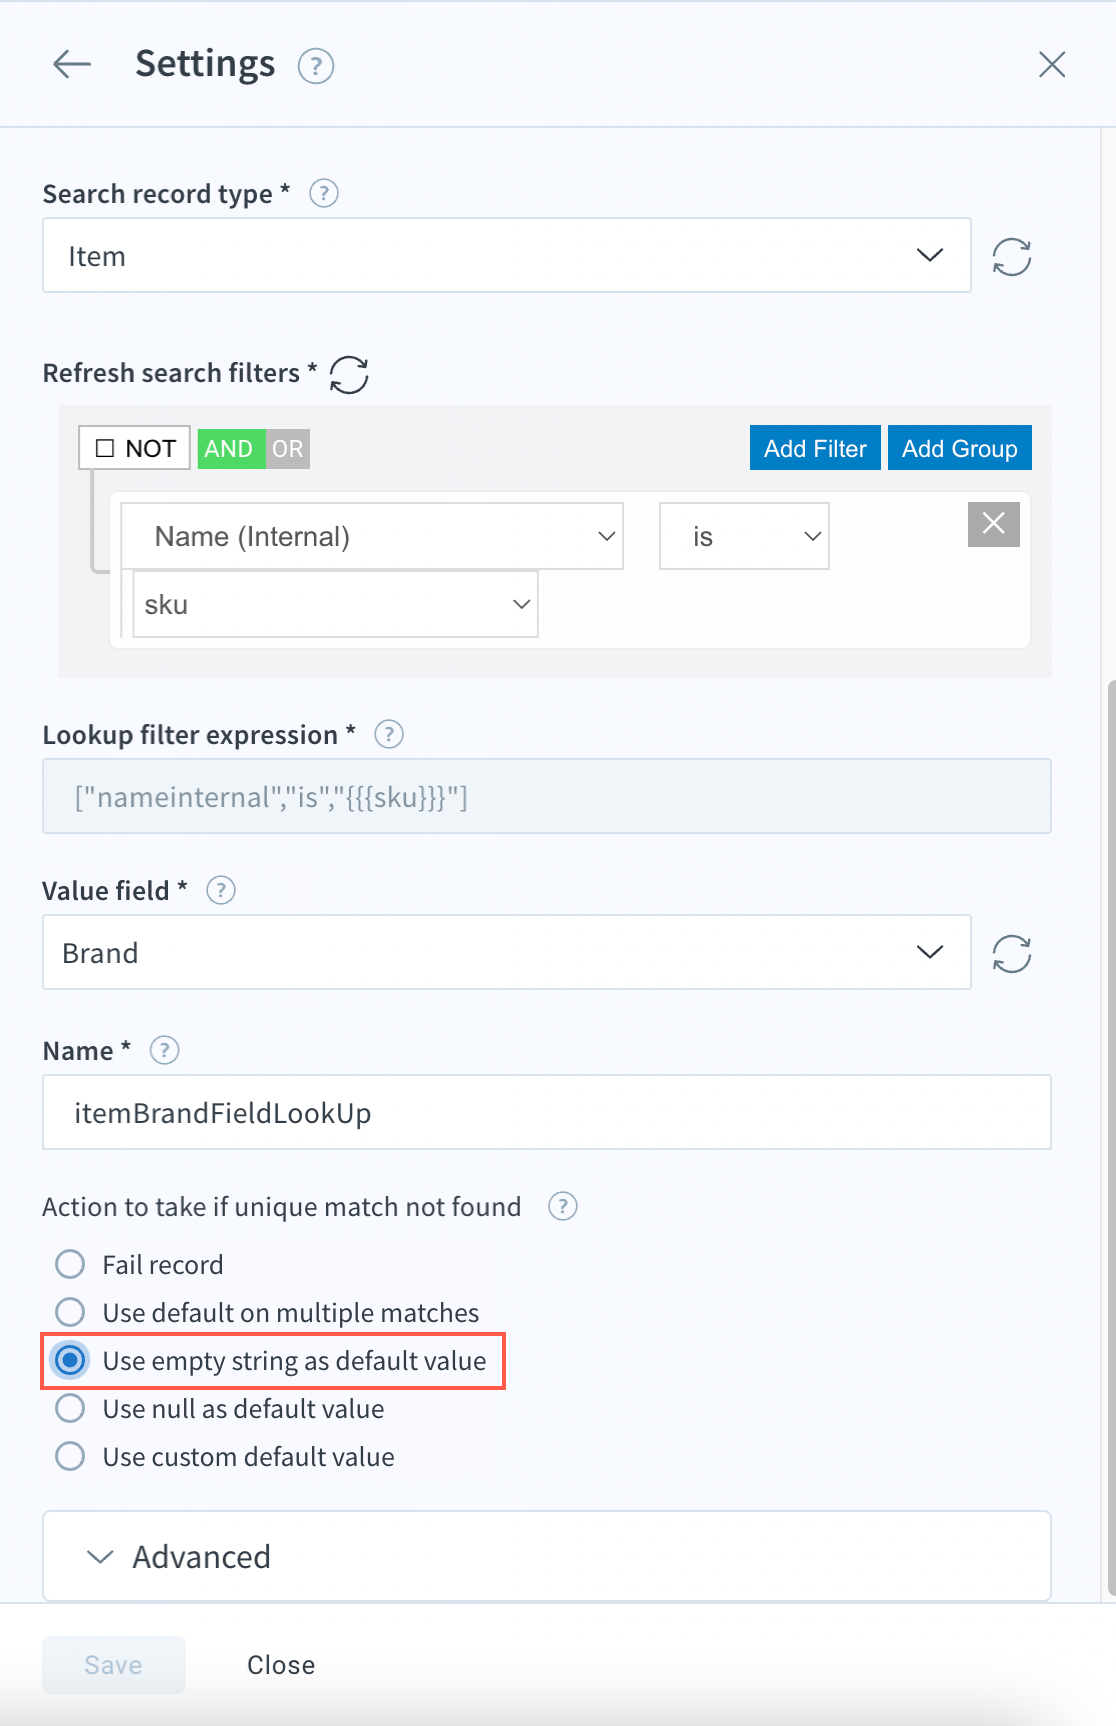Click the Refresh search filters icon

click(349, 375)
